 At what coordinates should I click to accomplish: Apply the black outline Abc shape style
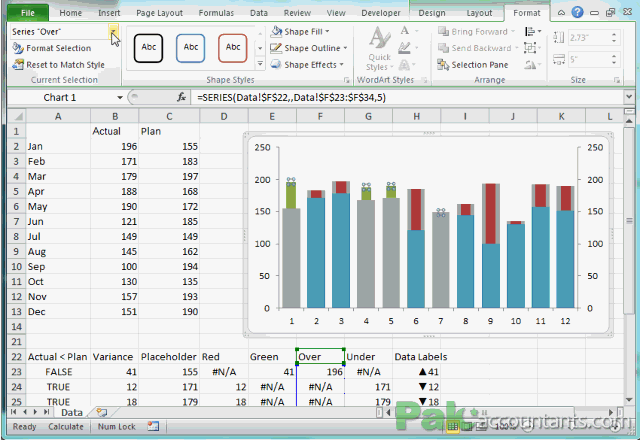tap(149, 48)
